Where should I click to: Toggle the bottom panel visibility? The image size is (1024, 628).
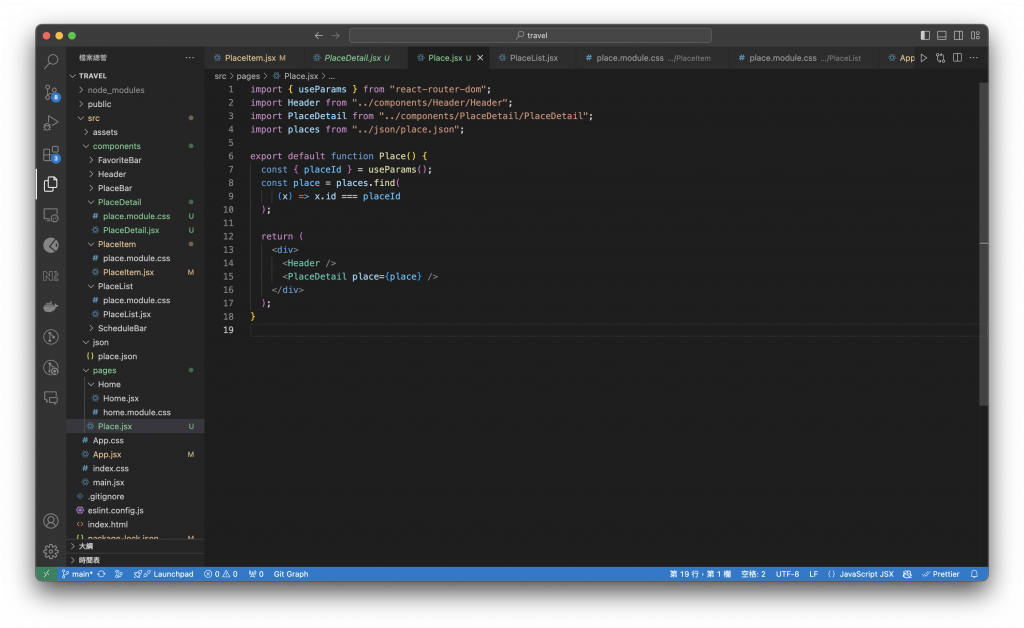[x=942, y=35]
